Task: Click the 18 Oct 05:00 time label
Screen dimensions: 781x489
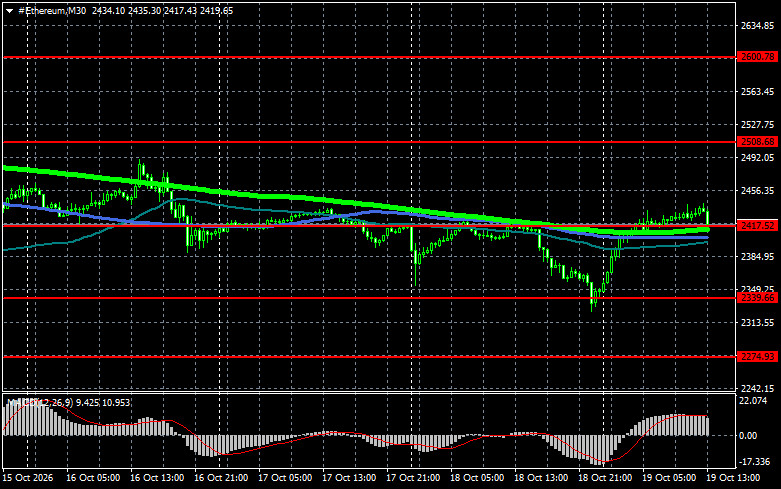Action: (477, 478)
